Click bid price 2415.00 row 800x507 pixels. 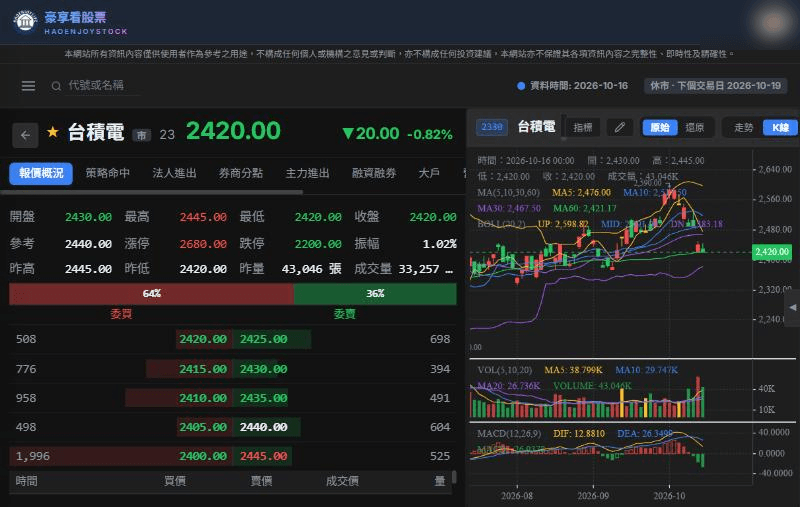[x=203, y=369]
